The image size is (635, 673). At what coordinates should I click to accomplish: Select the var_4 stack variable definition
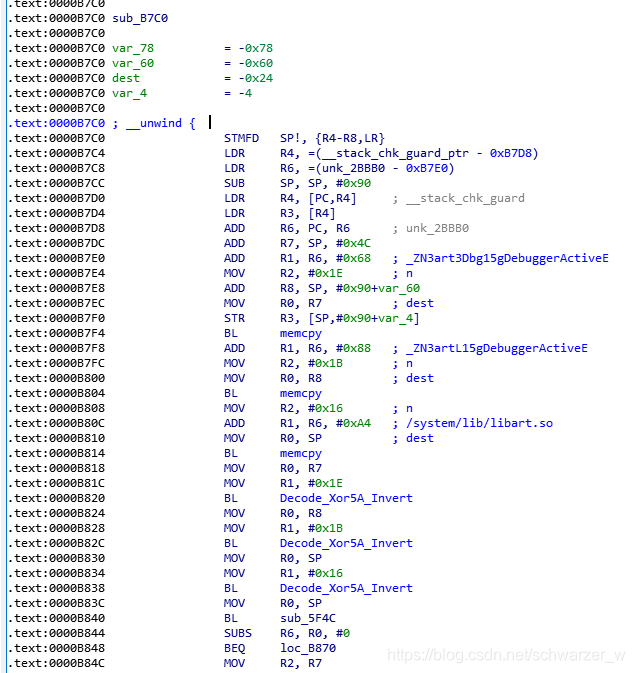tap(129, 94)
